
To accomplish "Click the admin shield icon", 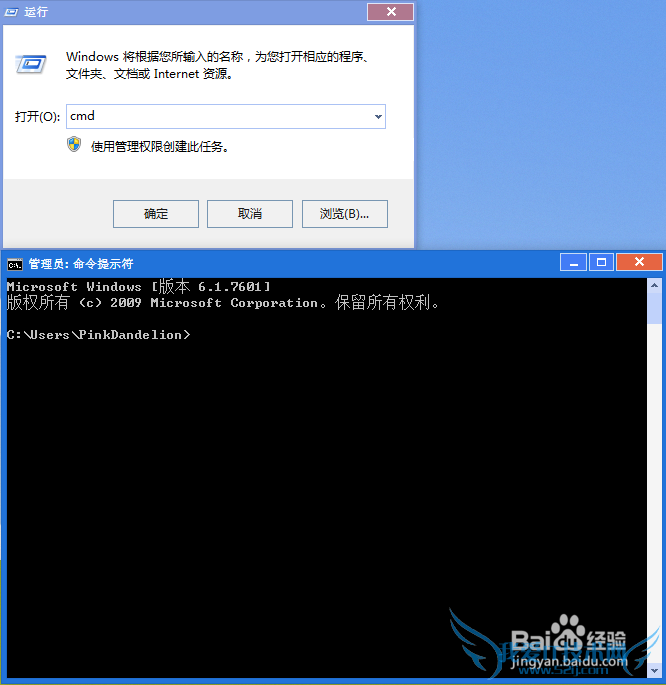I will pyautogui.click(x=74, y=144).
